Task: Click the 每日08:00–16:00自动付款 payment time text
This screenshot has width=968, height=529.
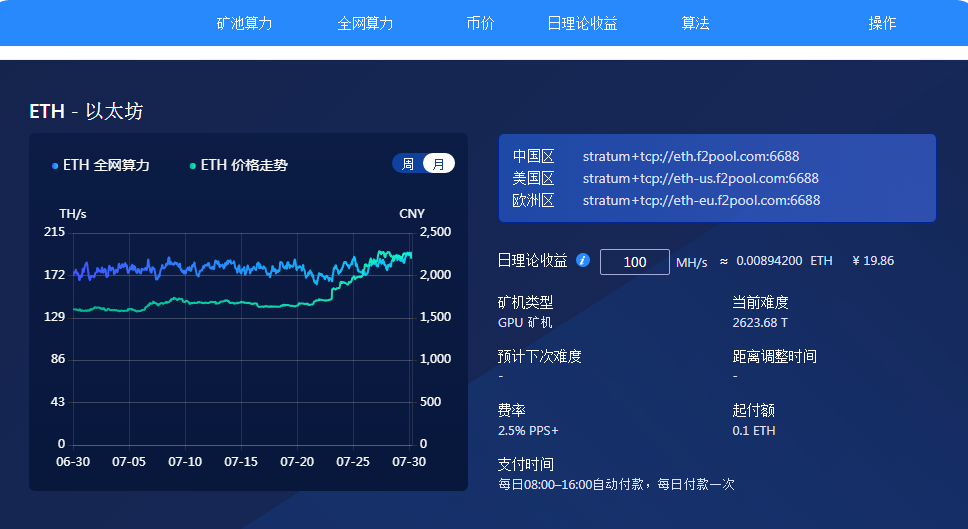Action: coord(616,485)
